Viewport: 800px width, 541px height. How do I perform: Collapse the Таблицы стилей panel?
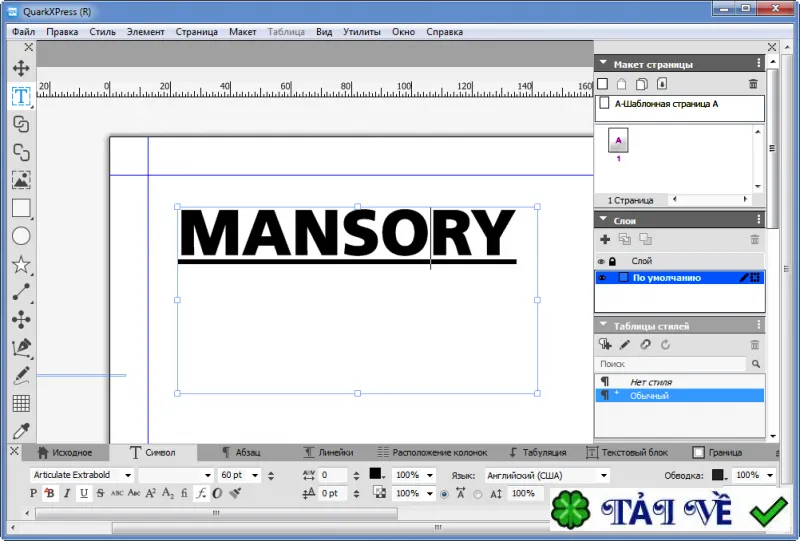(603, 325)
